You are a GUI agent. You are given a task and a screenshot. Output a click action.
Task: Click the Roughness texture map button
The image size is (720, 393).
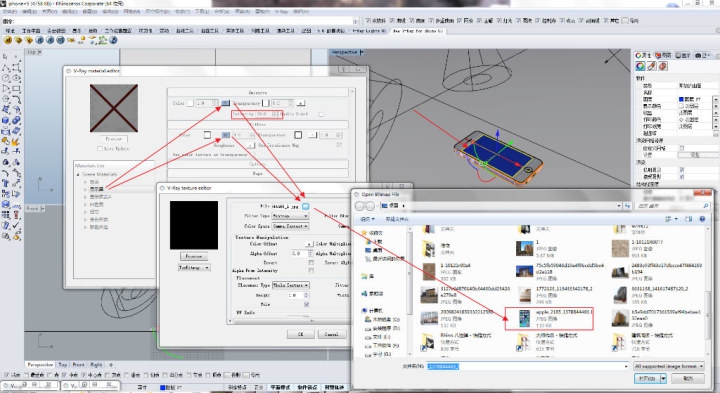pos(250,146)
